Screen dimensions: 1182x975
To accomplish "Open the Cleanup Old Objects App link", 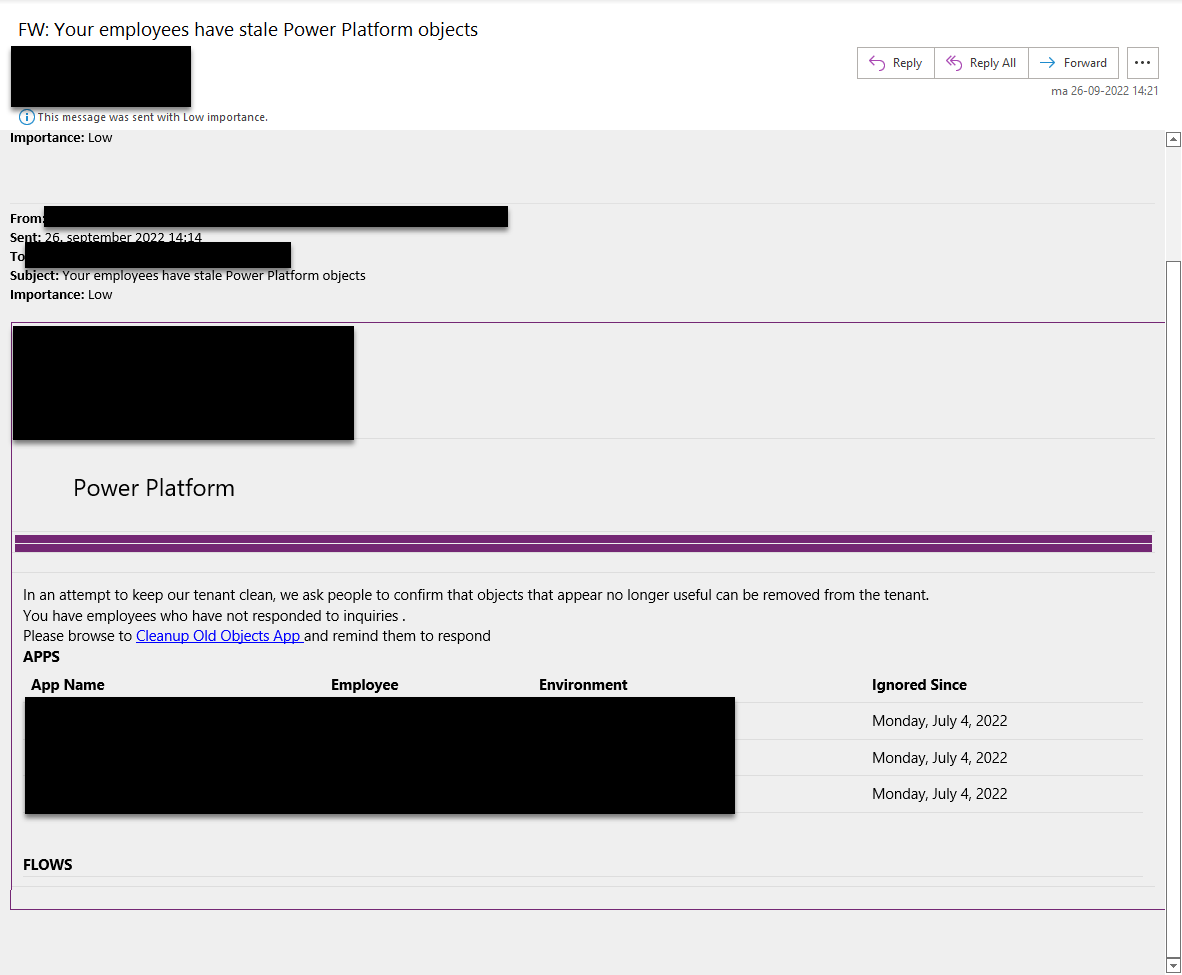I will [219, 635].
